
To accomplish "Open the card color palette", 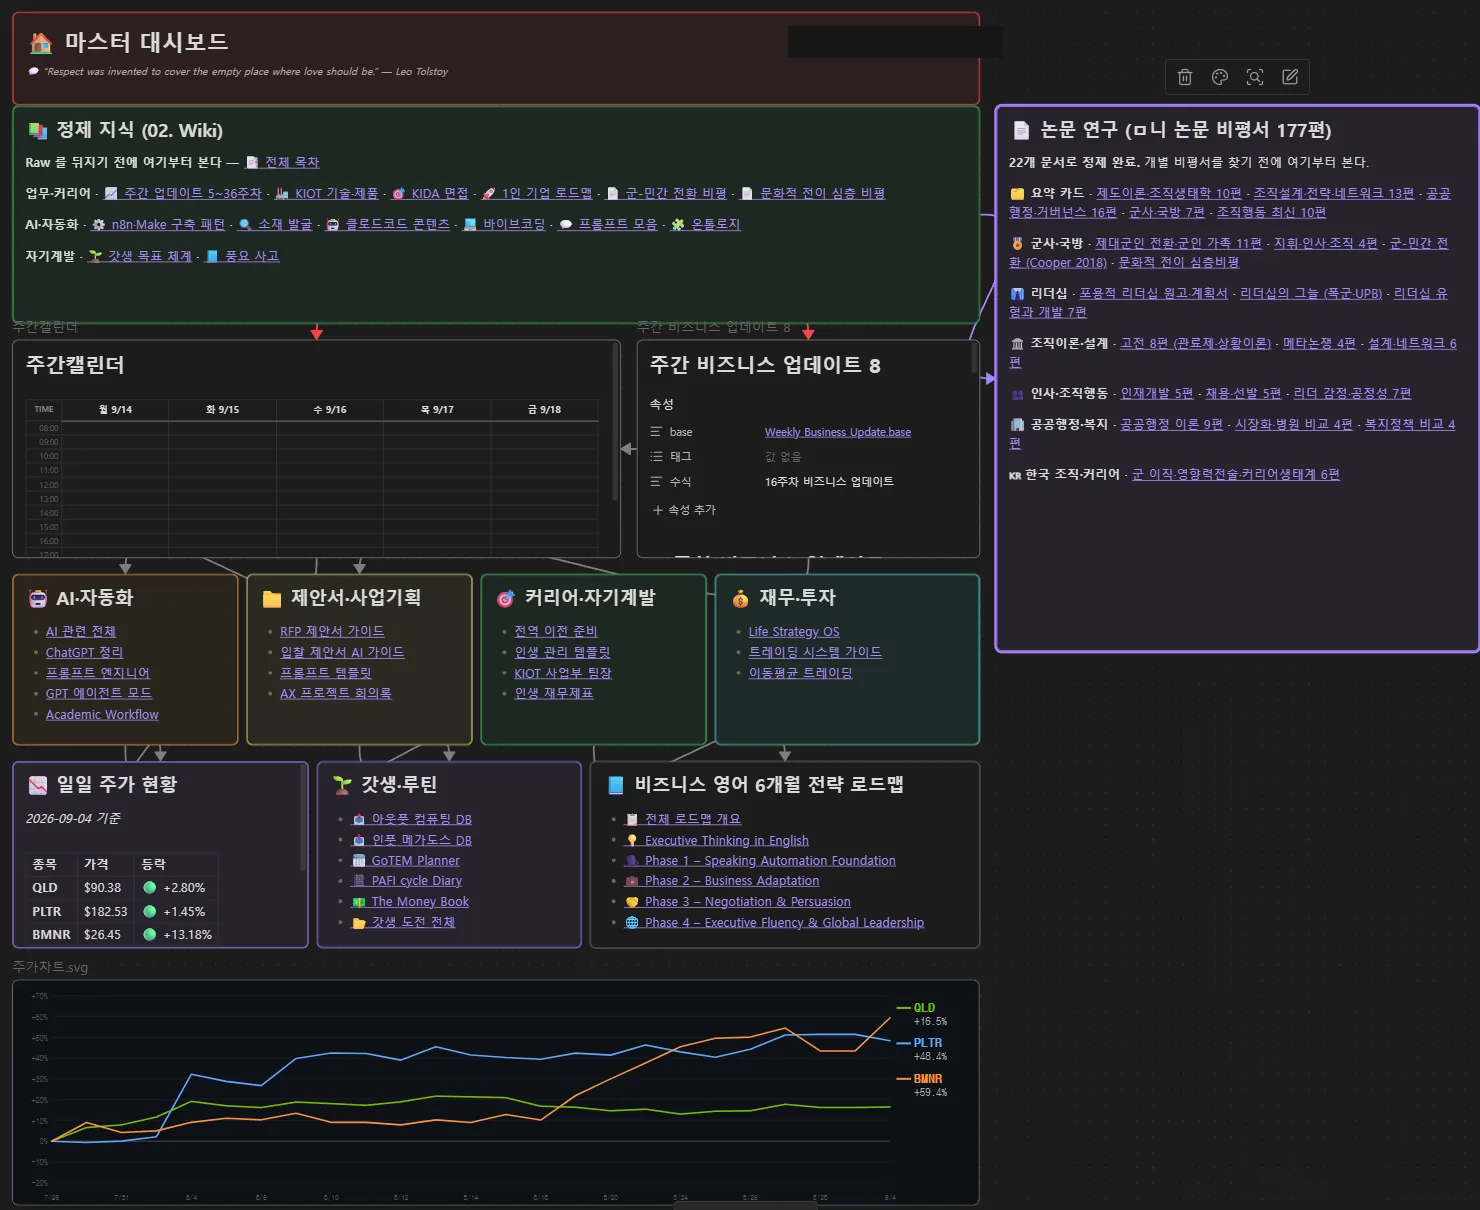I will (1220, 77).
